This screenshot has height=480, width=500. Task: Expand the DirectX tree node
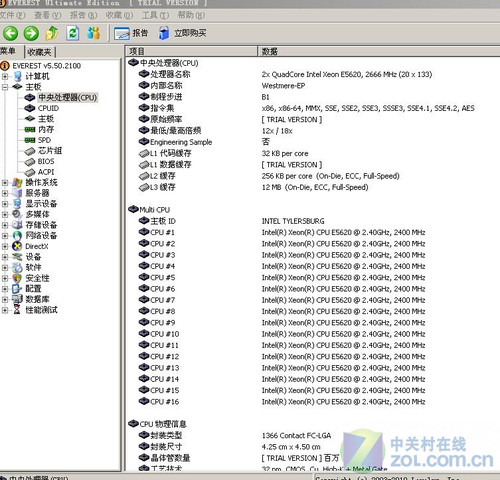coord(5,246)
